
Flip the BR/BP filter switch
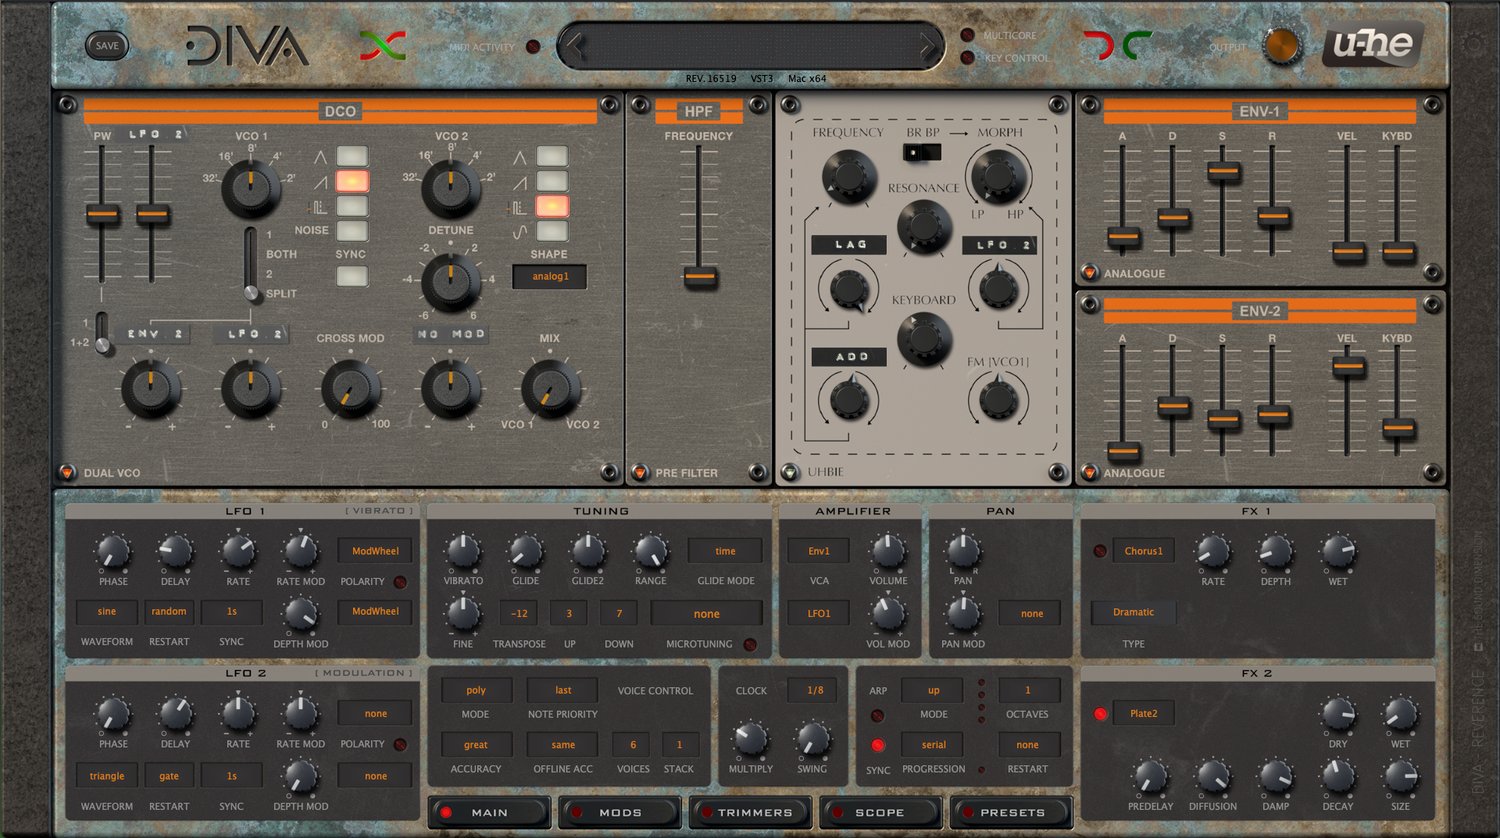tap(922, 152)
